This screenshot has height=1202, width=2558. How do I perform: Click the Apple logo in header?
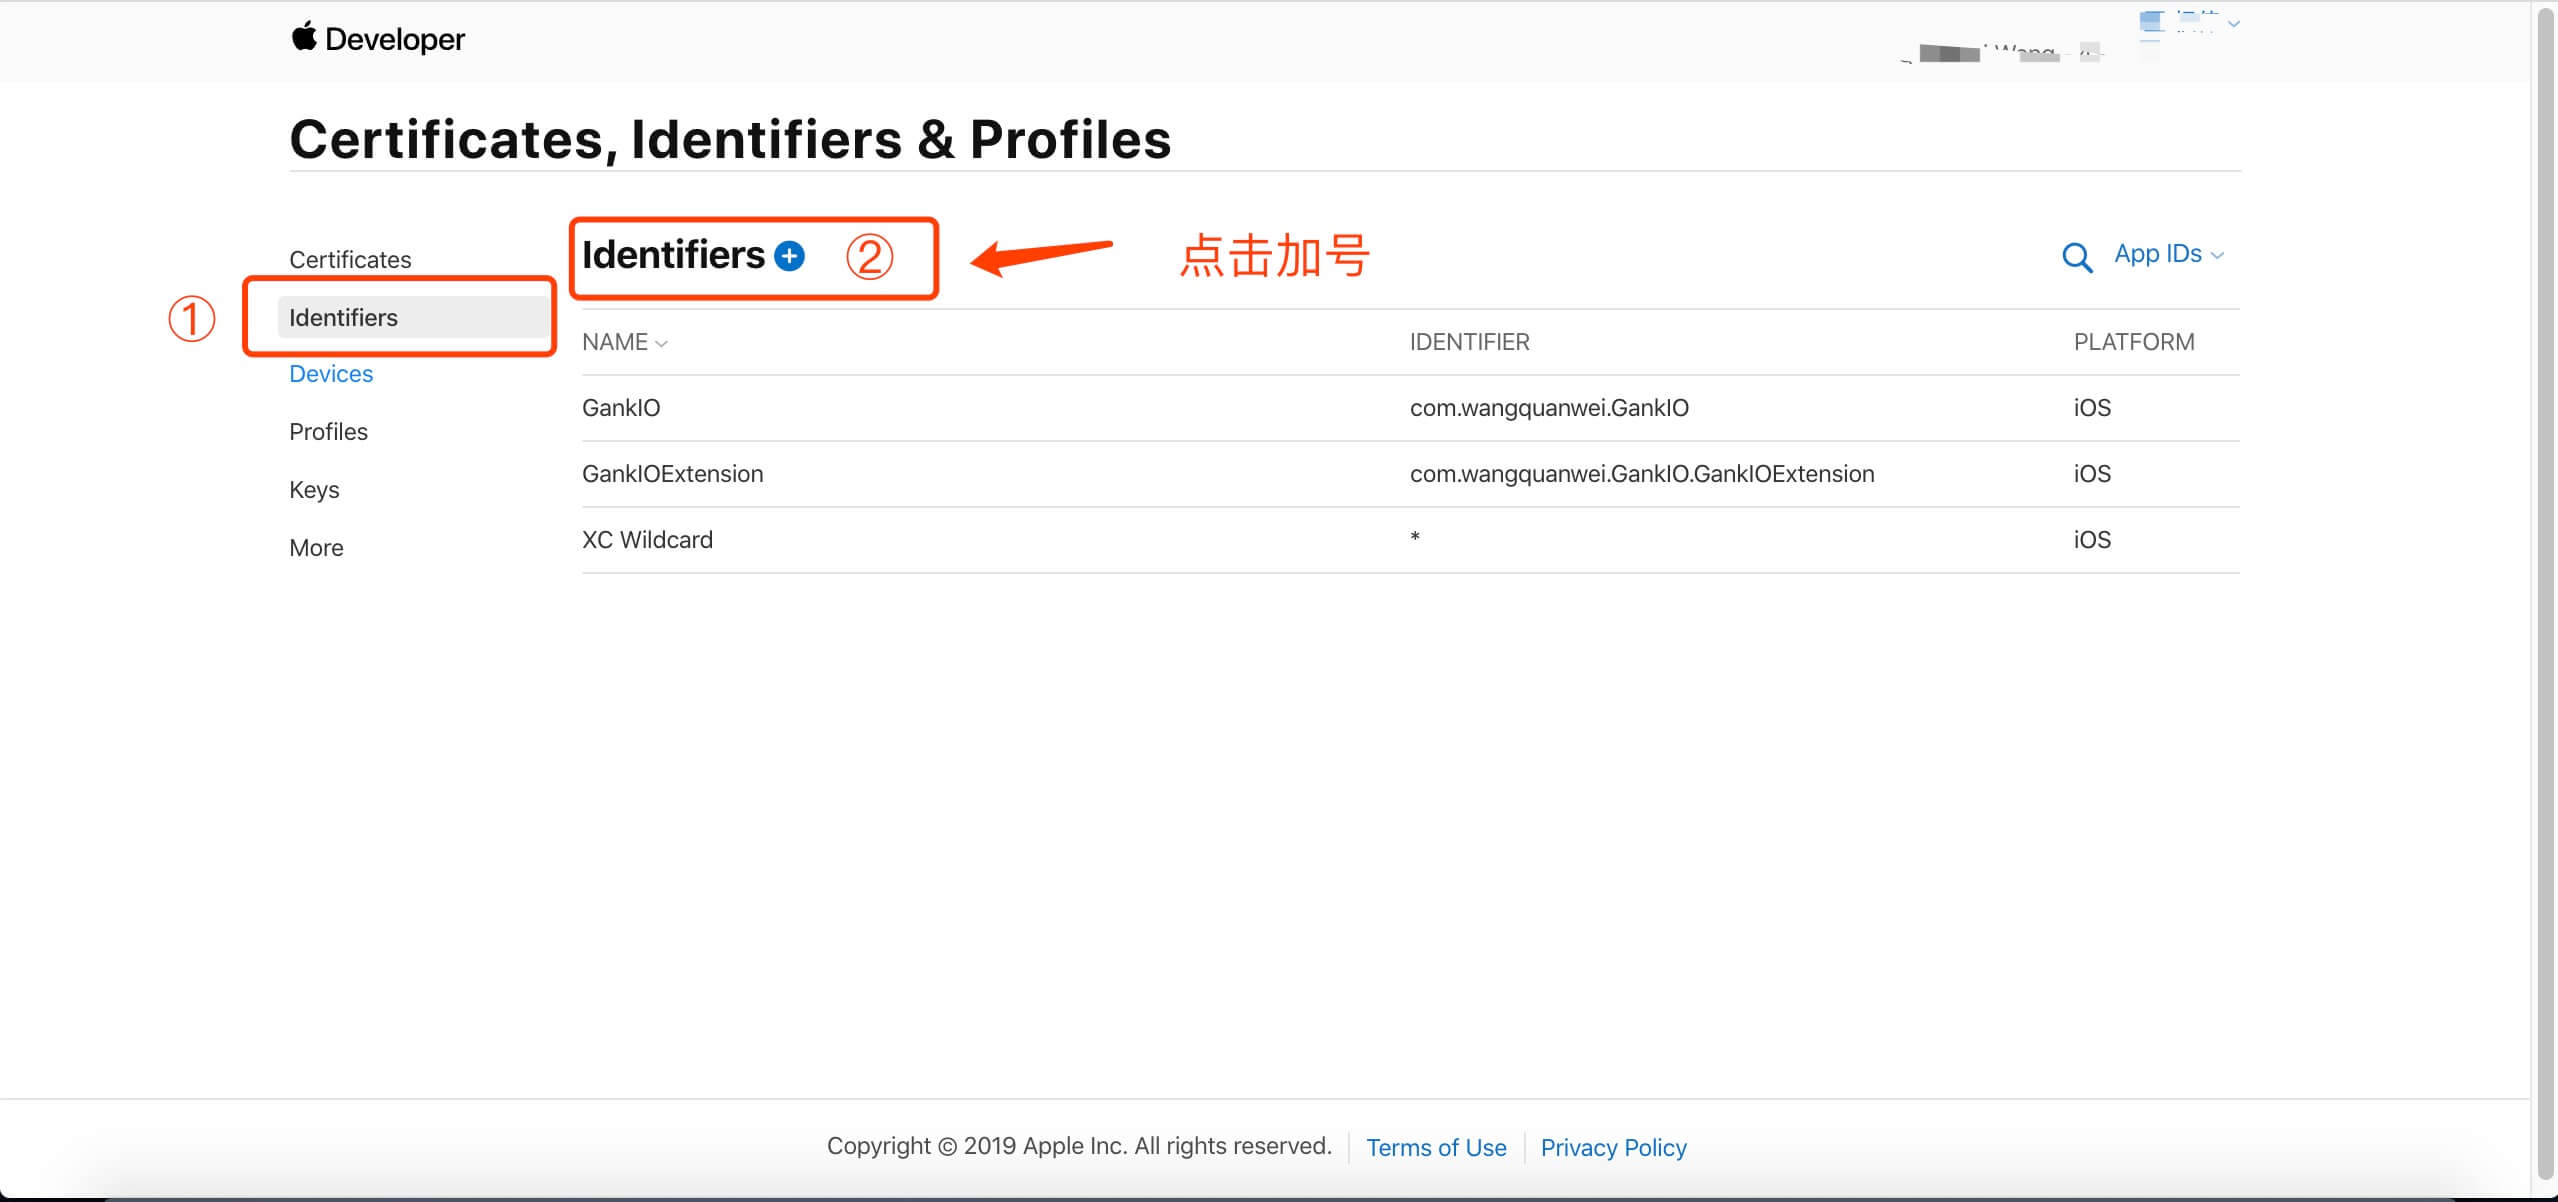pyautogui.click(x=304, y=36)
